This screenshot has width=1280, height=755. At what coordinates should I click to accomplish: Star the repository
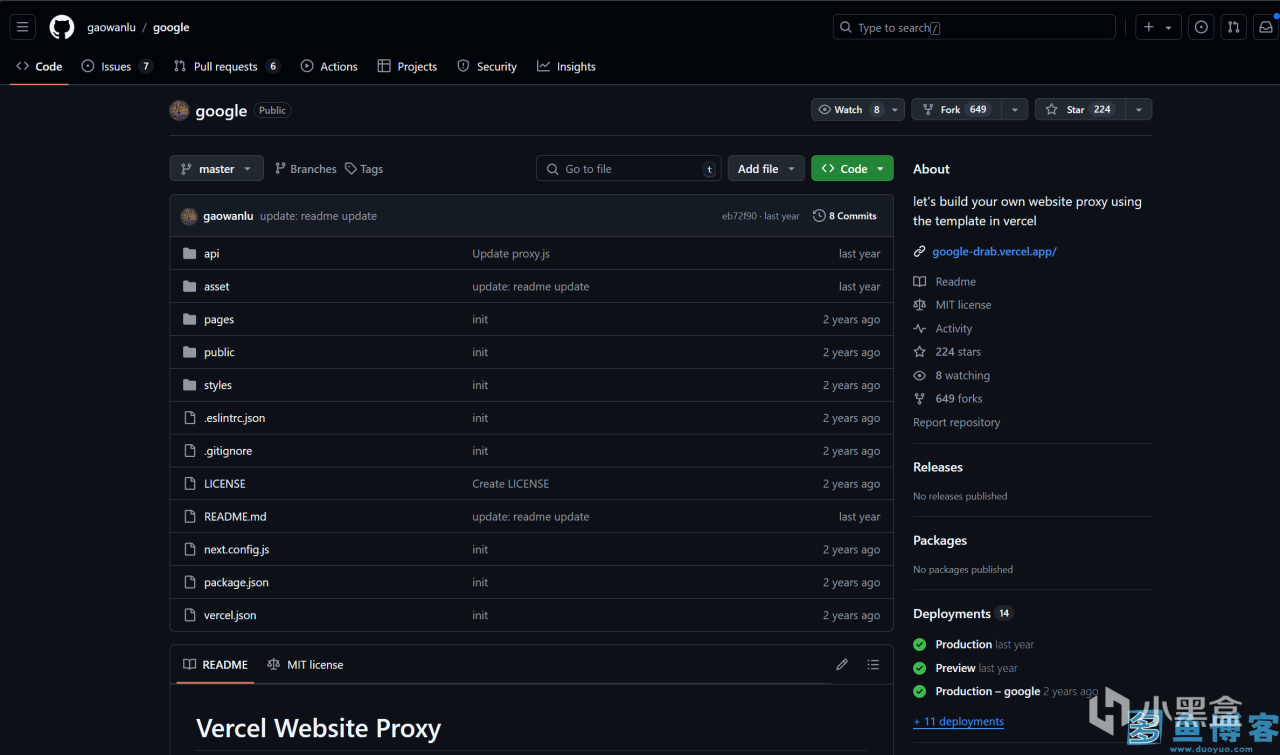coord(1080,109)
